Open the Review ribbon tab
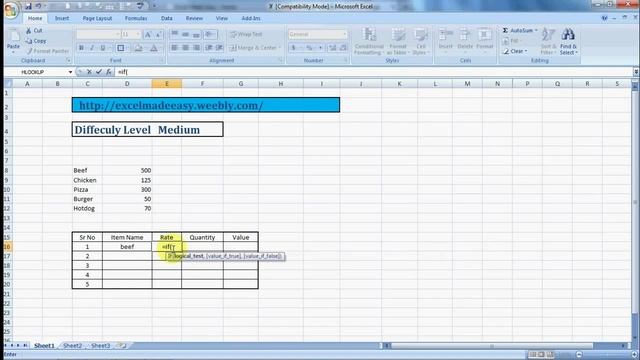The image size is (640, 360). click(x=194, y=18)
